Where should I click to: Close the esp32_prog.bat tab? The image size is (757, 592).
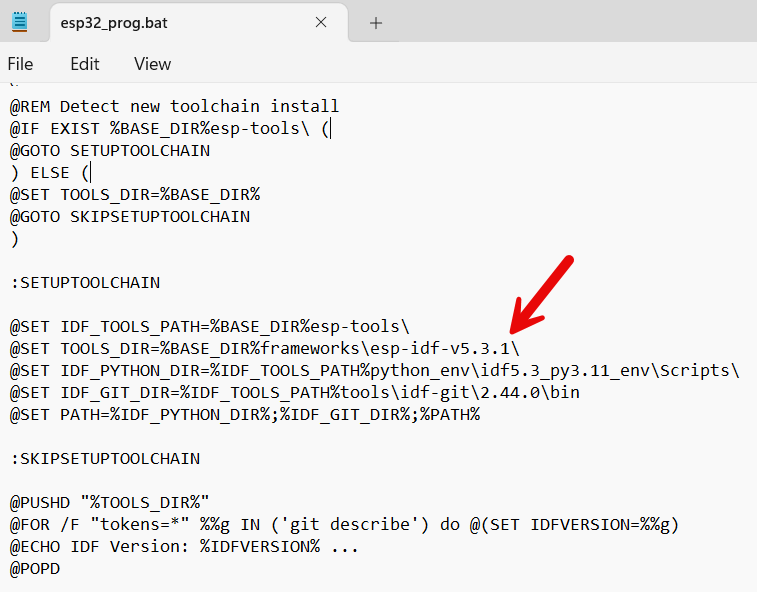coord(321,22)
